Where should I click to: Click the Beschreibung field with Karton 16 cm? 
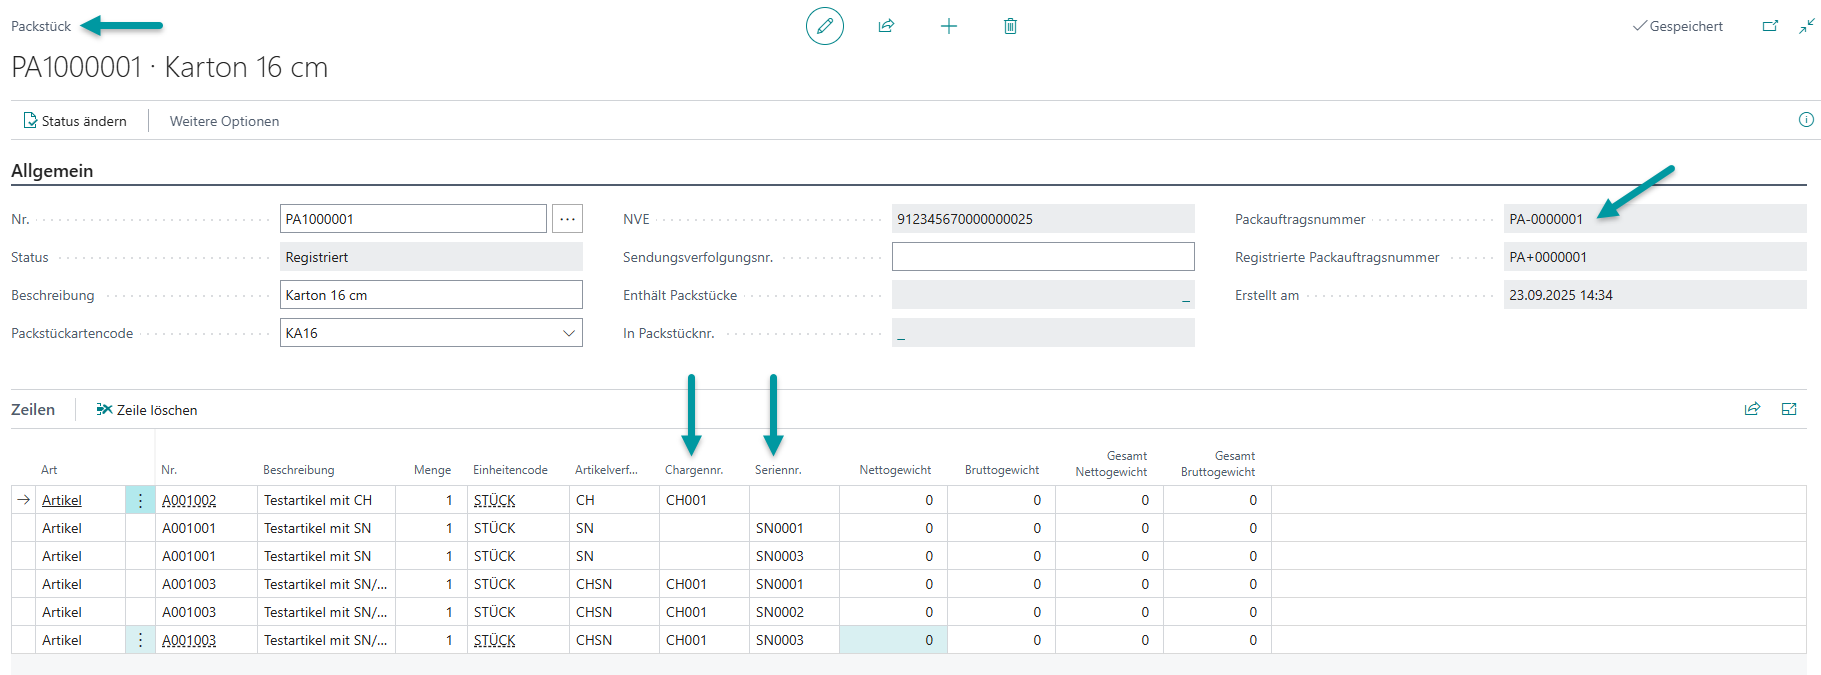(430, 295)
